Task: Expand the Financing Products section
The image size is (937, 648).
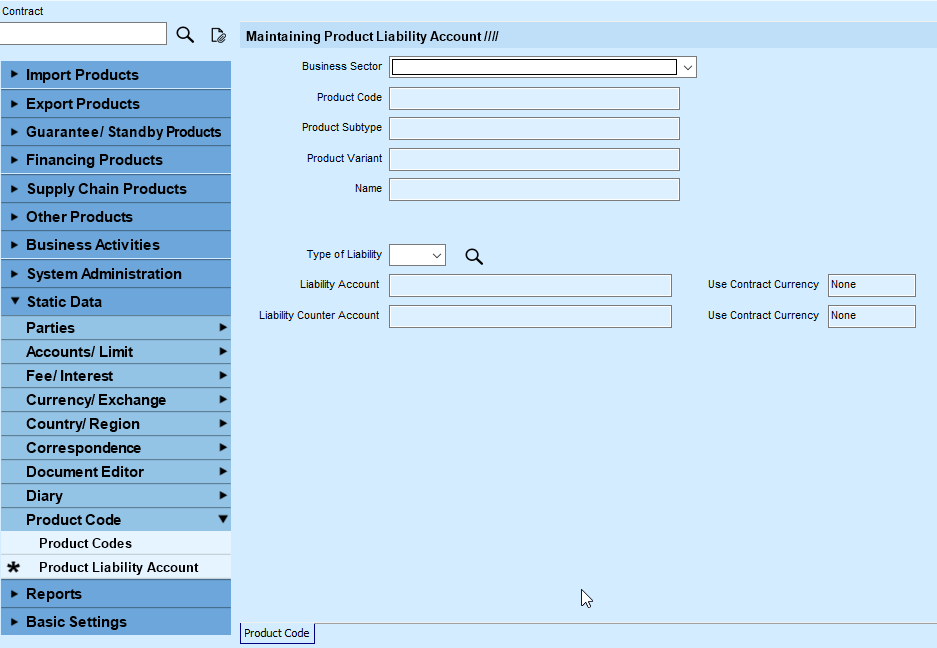Action: pos(116,160)
